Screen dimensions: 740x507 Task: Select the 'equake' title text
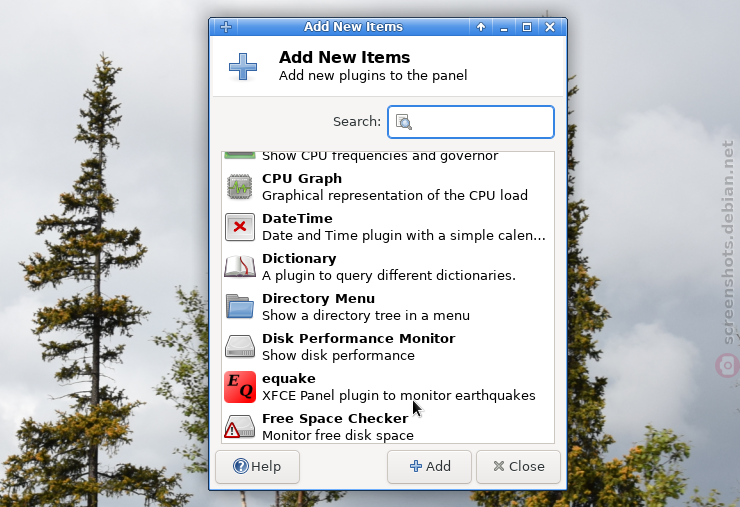(x=289, y=379)
